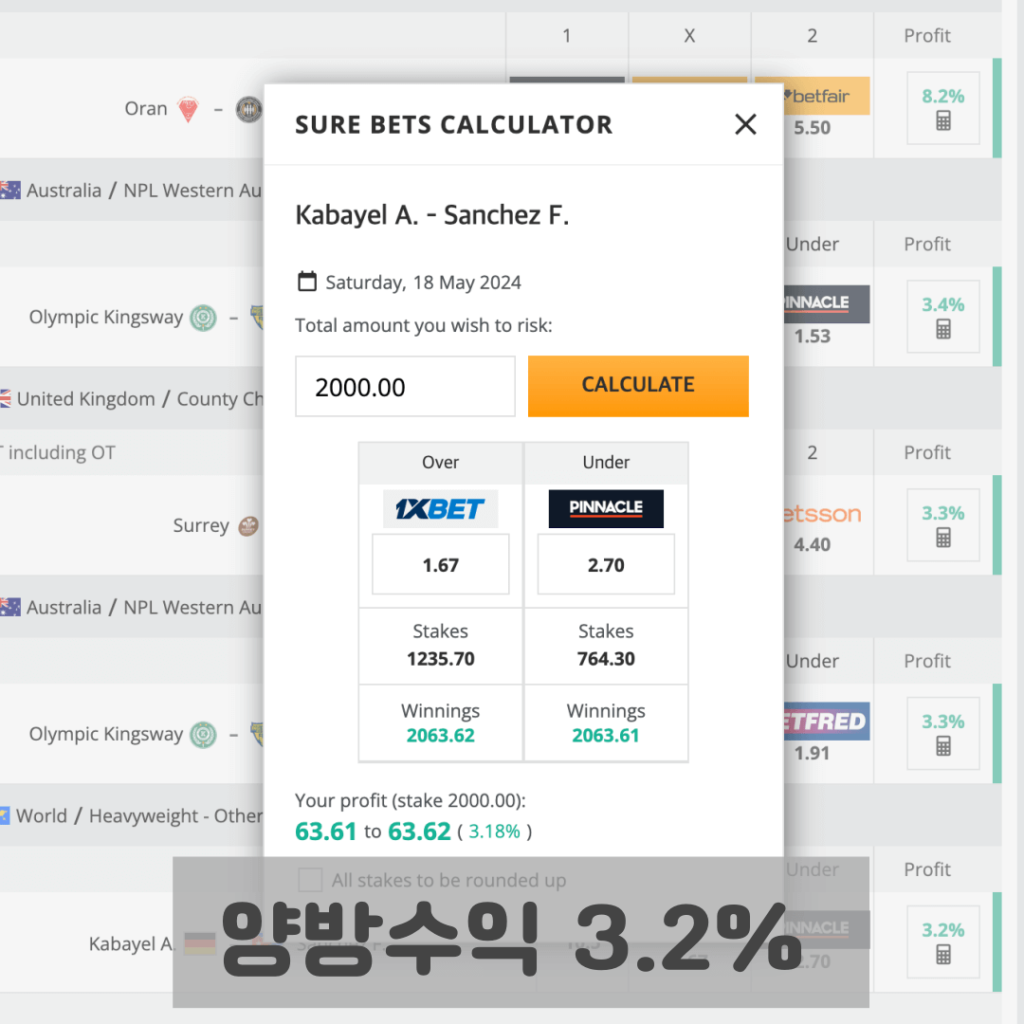This screenshot has height=1024, width=1024.
Task: Click the calendar icon beside the date
Action: coord(307,282)
